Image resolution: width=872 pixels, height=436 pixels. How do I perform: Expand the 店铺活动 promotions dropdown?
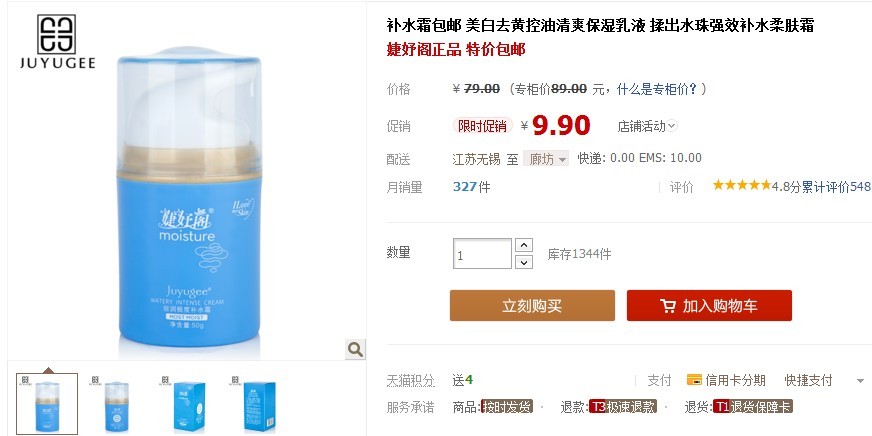click(x=647, y=126)
